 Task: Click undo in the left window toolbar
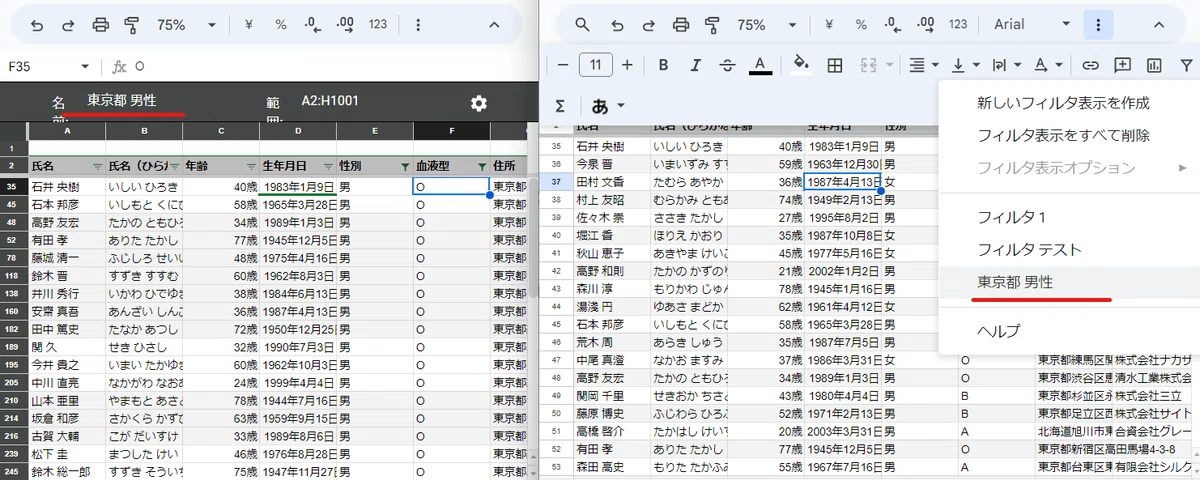(37, 24)
